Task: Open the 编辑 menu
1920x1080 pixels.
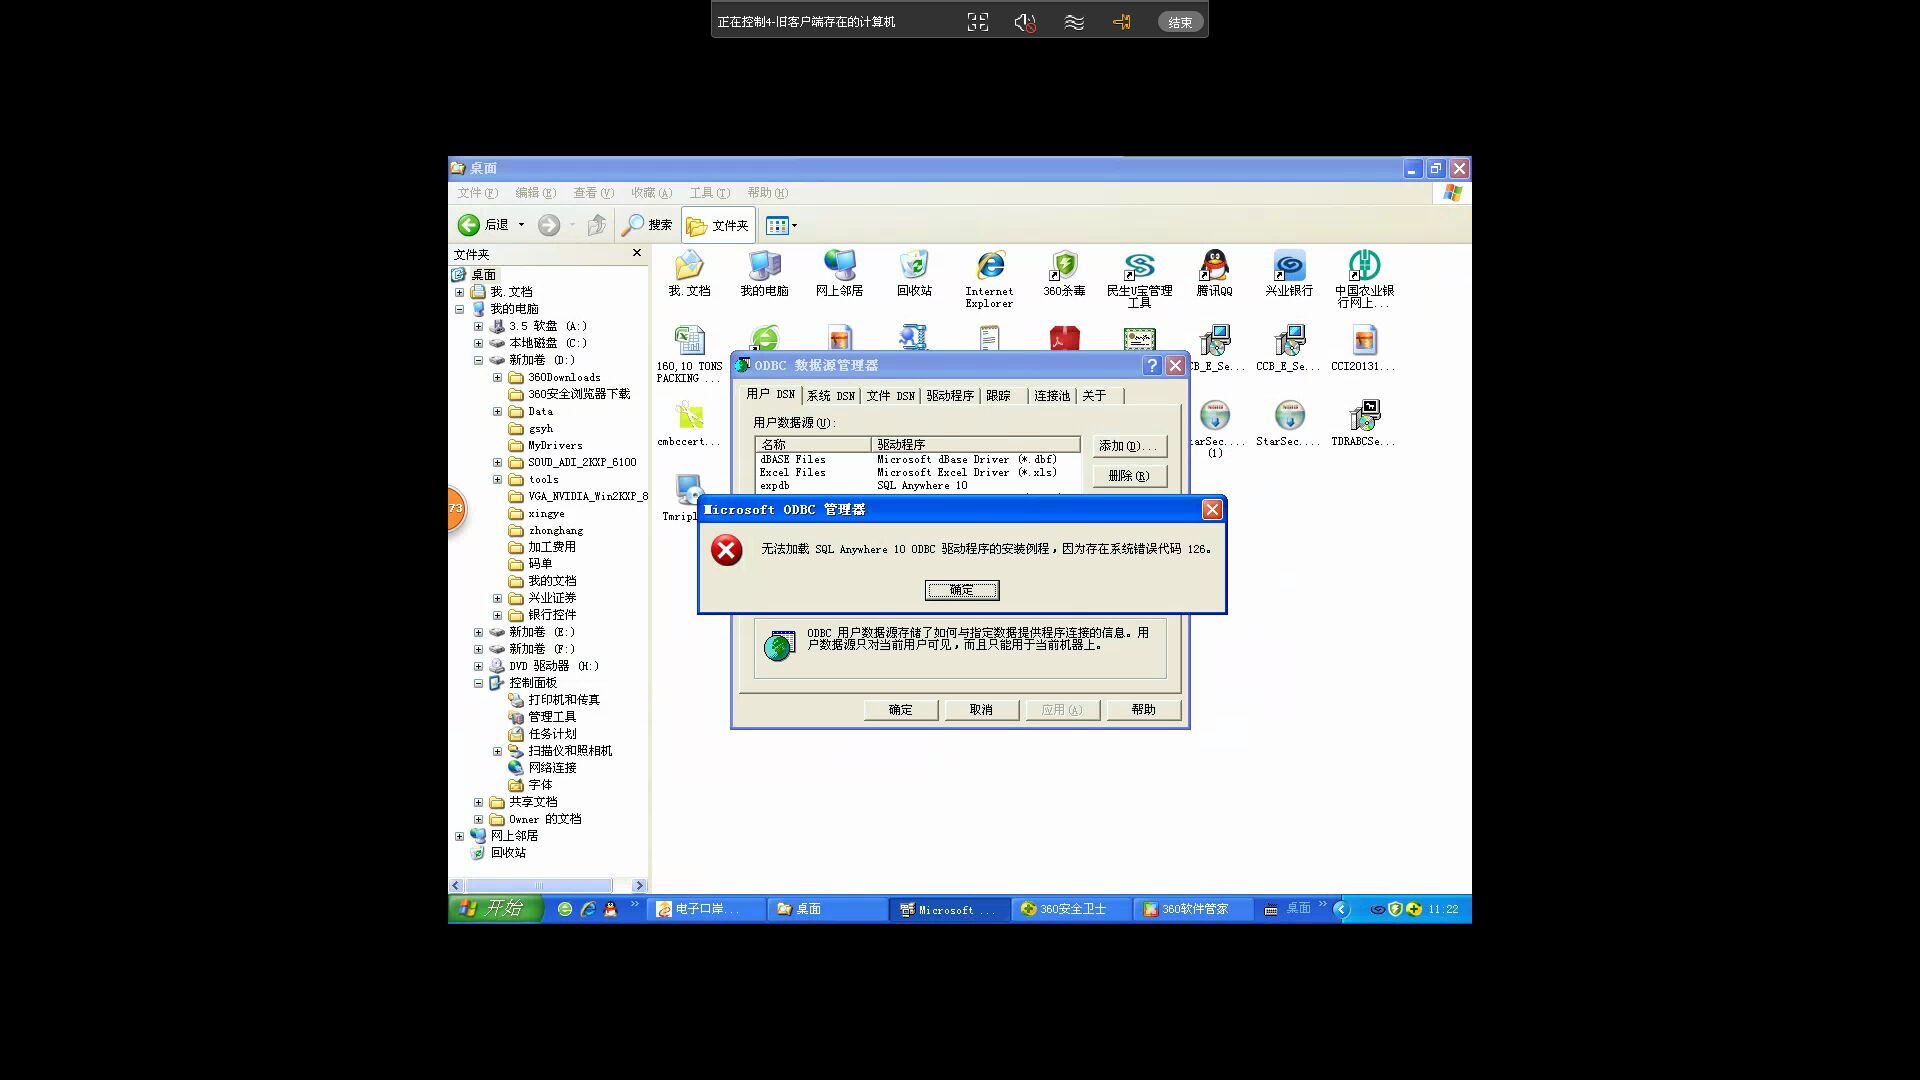Action: (x=535, y=193)
